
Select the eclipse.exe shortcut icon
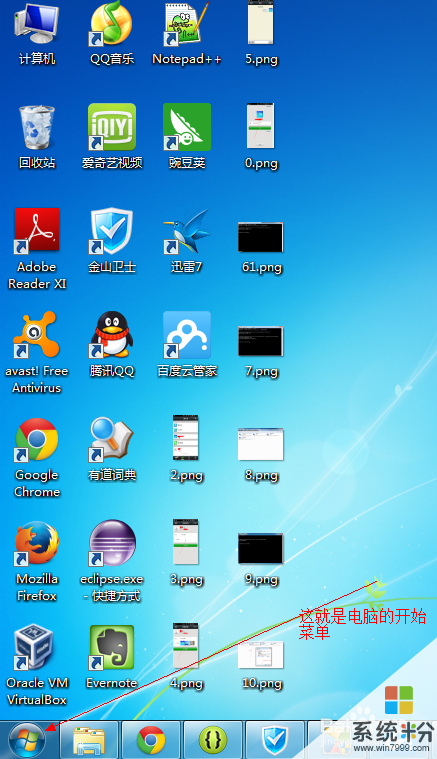tap(112, 543)
